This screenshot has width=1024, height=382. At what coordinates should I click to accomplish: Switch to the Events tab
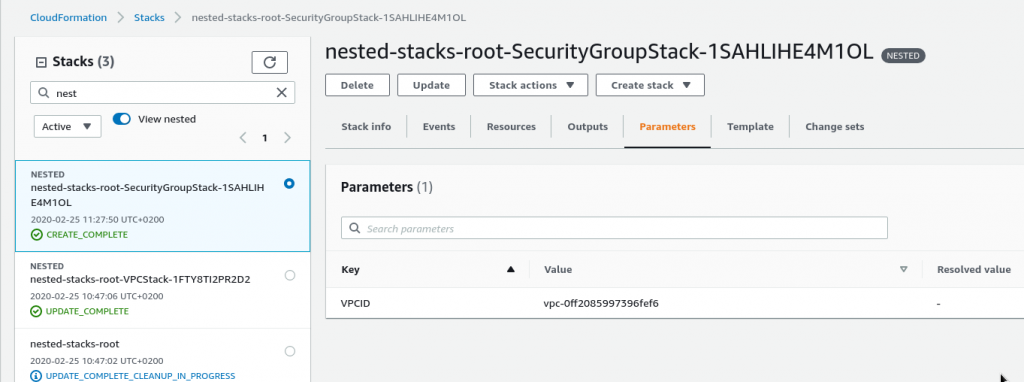(439, 127)
